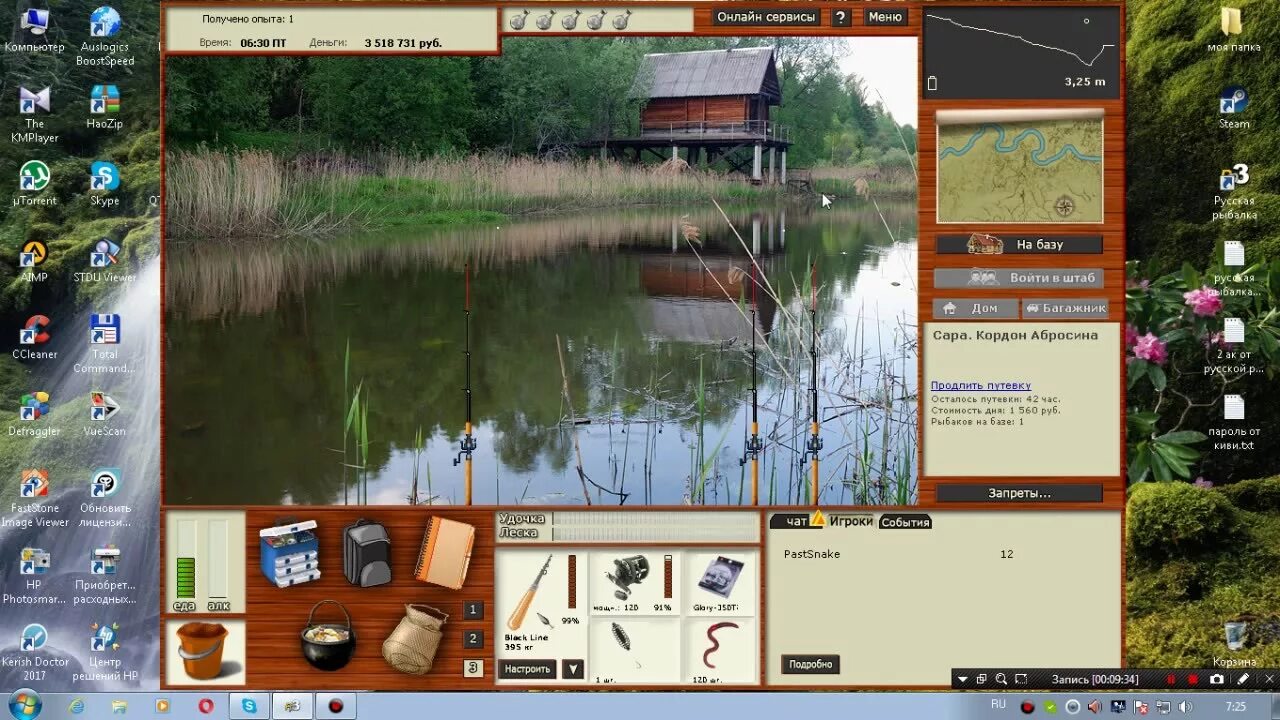
Task: Open the Меню button
Action: tap(885, 17)
